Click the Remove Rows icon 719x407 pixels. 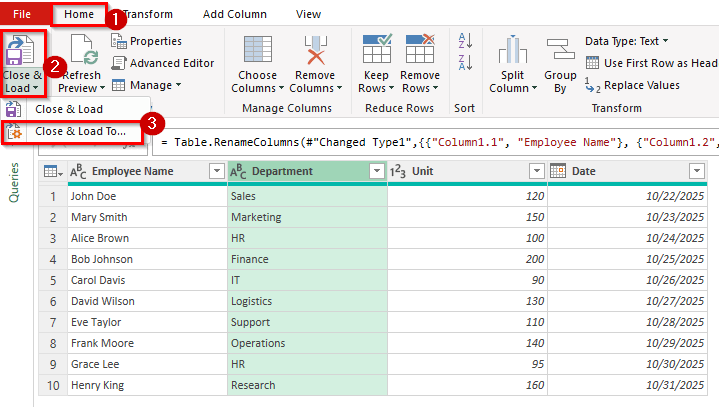click(420, 49)
